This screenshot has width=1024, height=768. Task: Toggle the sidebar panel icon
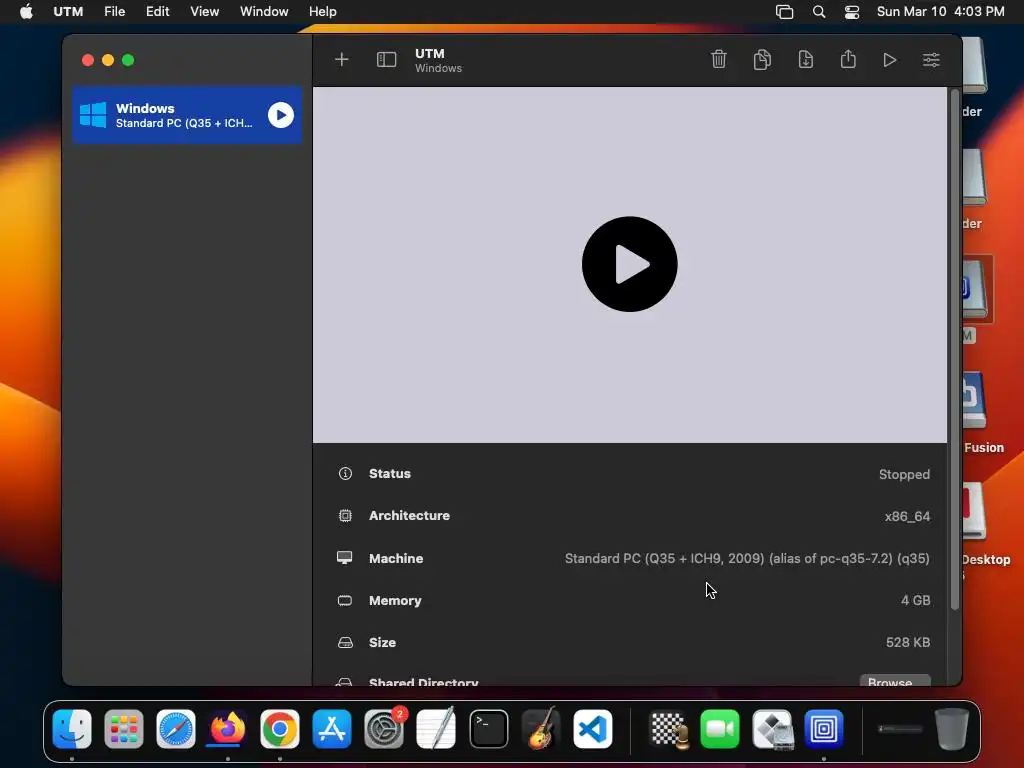[387, 60]
